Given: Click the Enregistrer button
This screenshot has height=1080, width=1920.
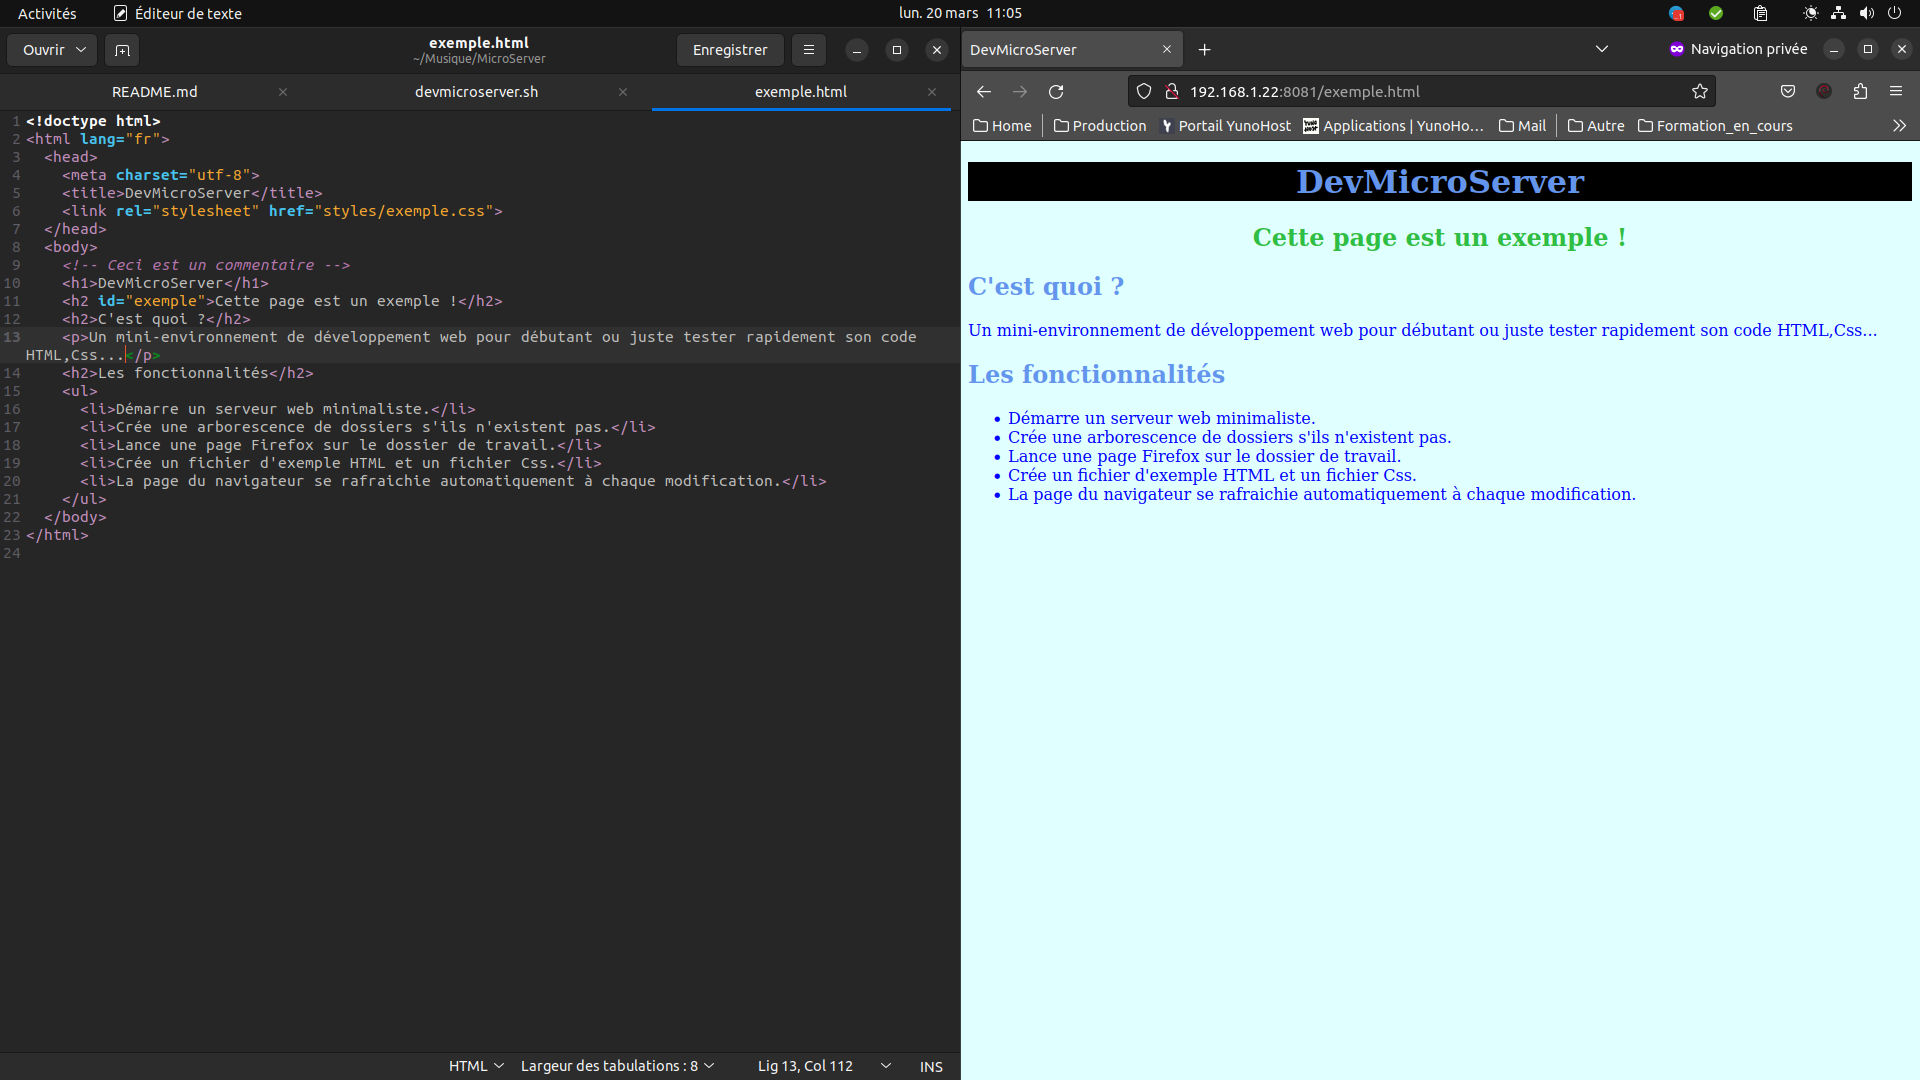Looking at the screenshot, I should (730, 50).
